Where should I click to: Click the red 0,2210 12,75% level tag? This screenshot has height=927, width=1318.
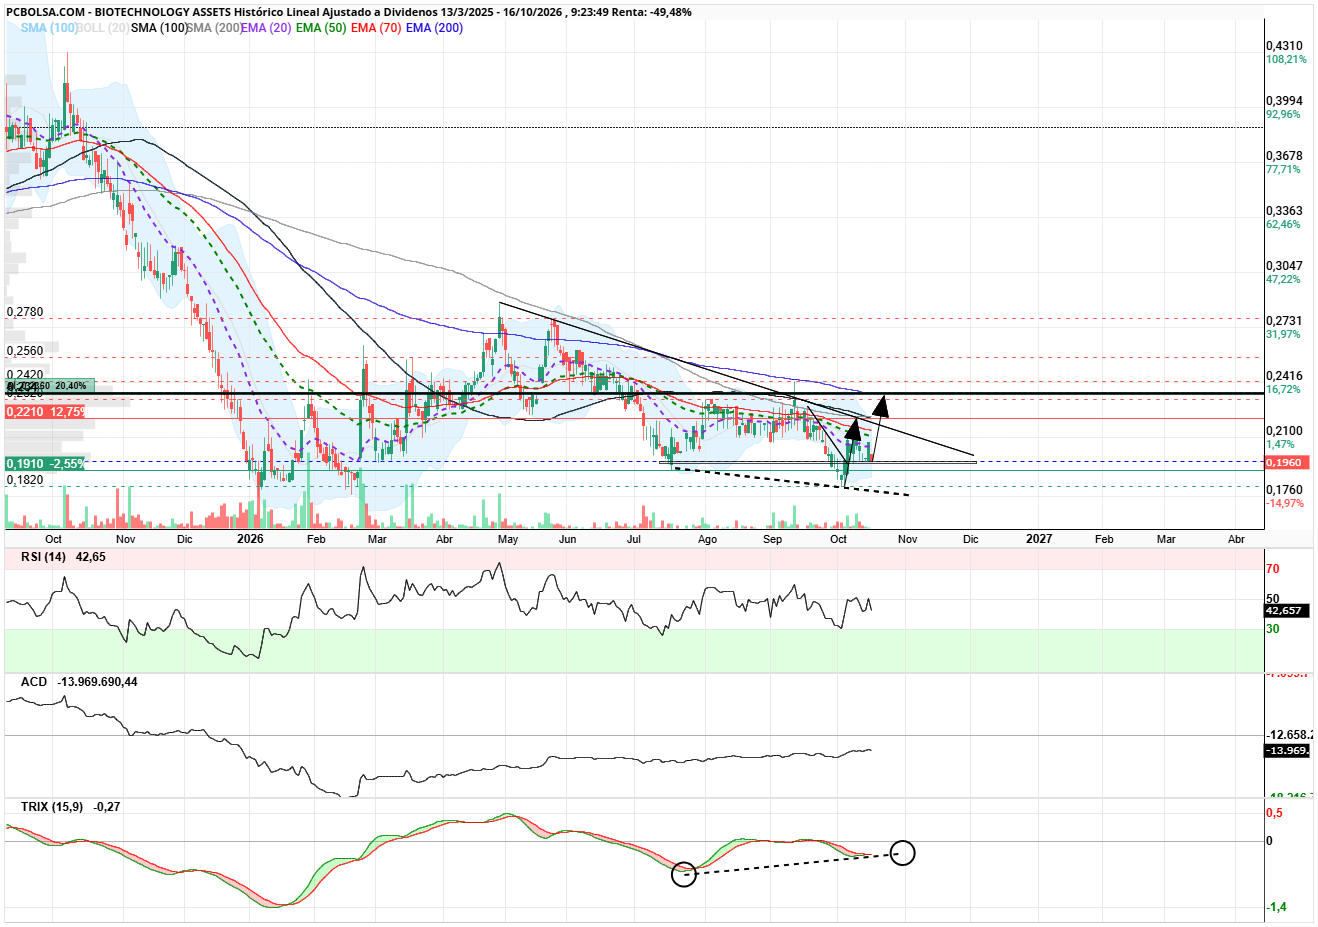tap(45, 411)
